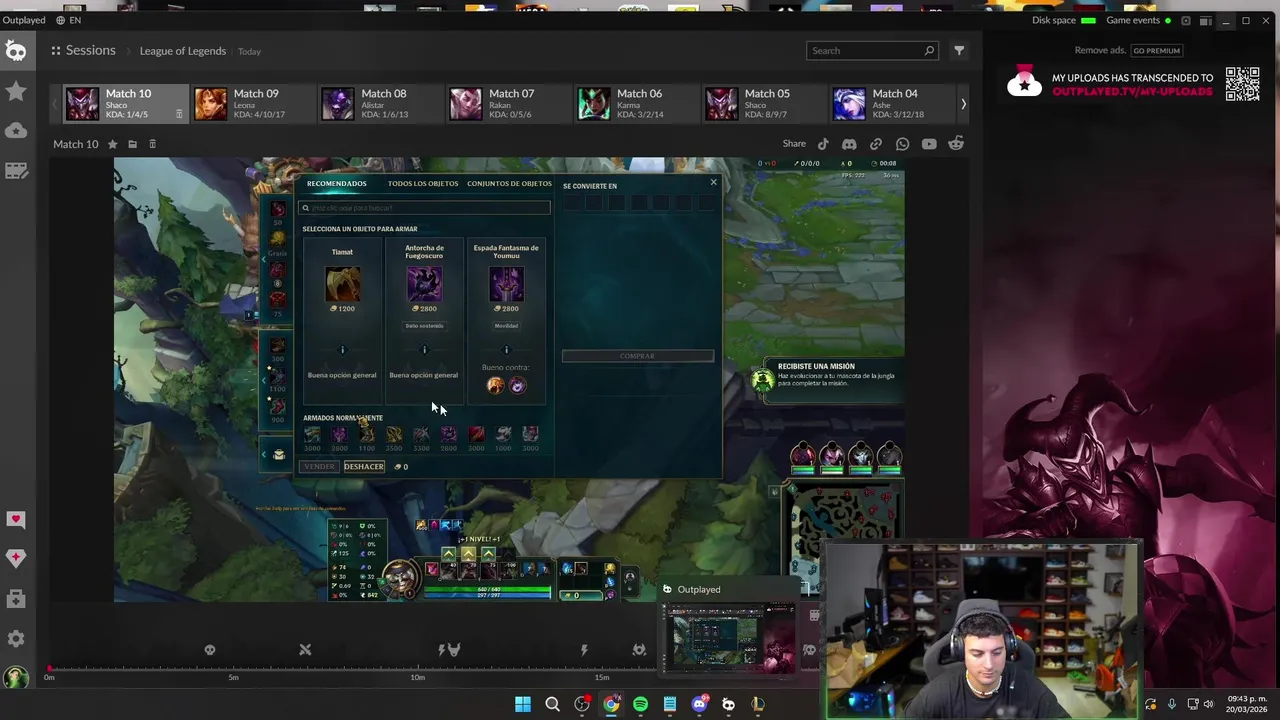Open the favorites star in sidebar
The width and height of the screenshot is (1280, 720).
[x=16, y=91]
